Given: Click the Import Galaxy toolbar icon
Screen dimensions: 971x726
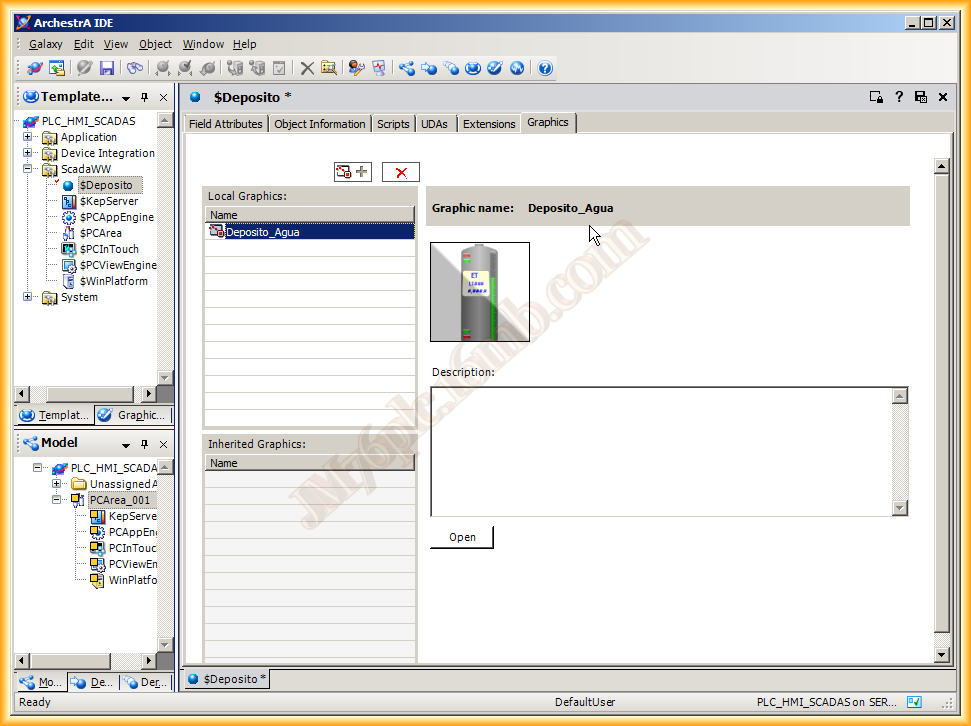Looking at the screenshot, I should pos(57,68).
